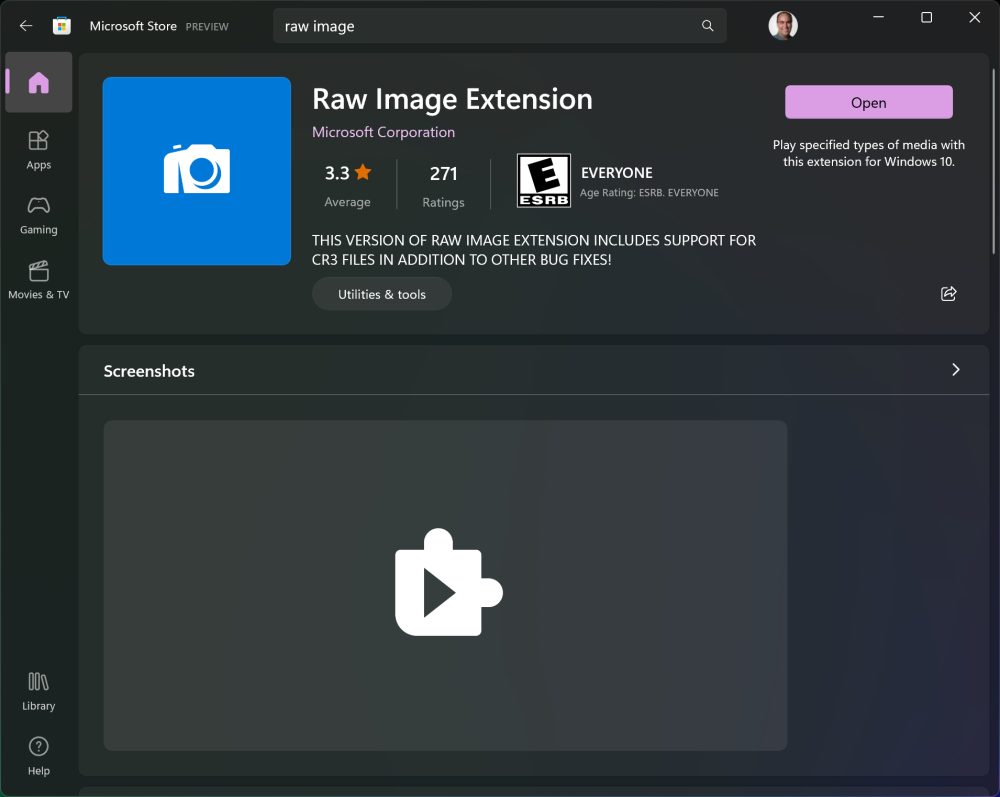Click the Microsoft Store logo icon
This screenshot has height=797, width=1000.
(x=62, y=26)
